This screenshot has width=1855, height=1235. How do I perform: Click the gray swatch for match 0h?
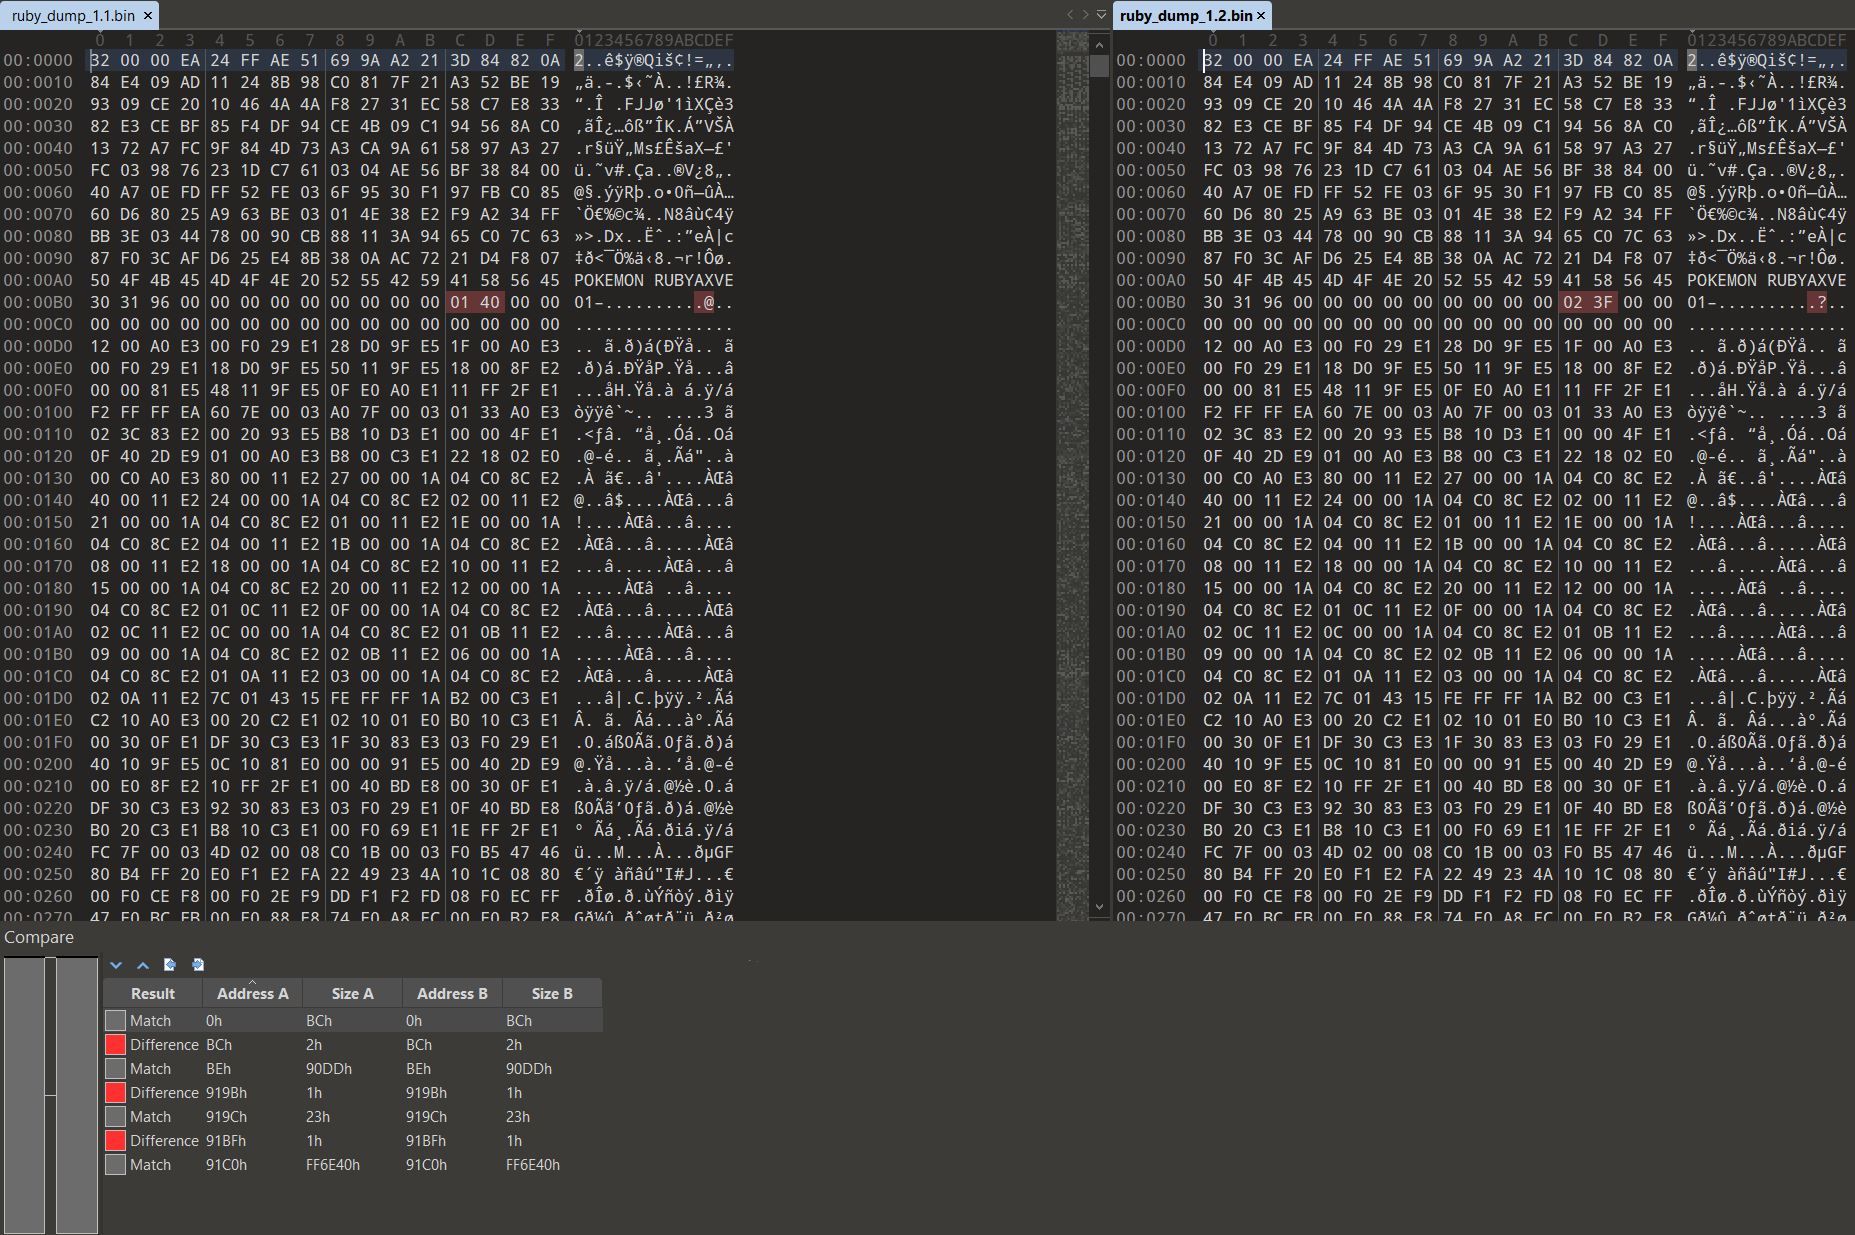[x=116, y=1021]
